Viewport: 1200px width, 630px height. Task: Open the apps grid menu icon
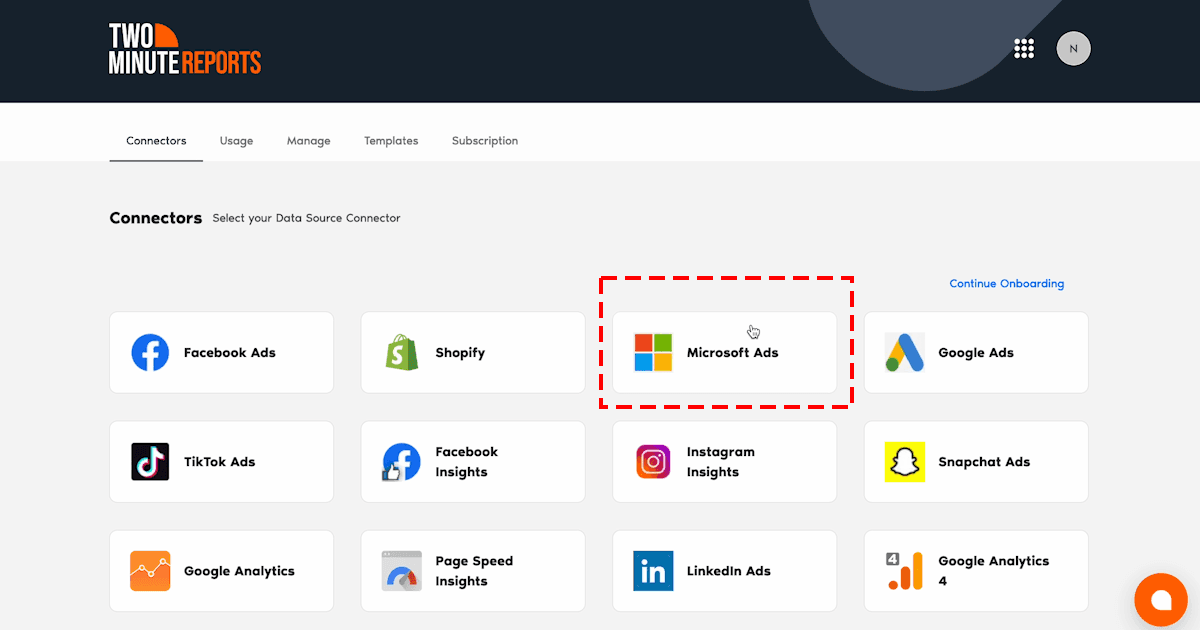click(1023, 48)
